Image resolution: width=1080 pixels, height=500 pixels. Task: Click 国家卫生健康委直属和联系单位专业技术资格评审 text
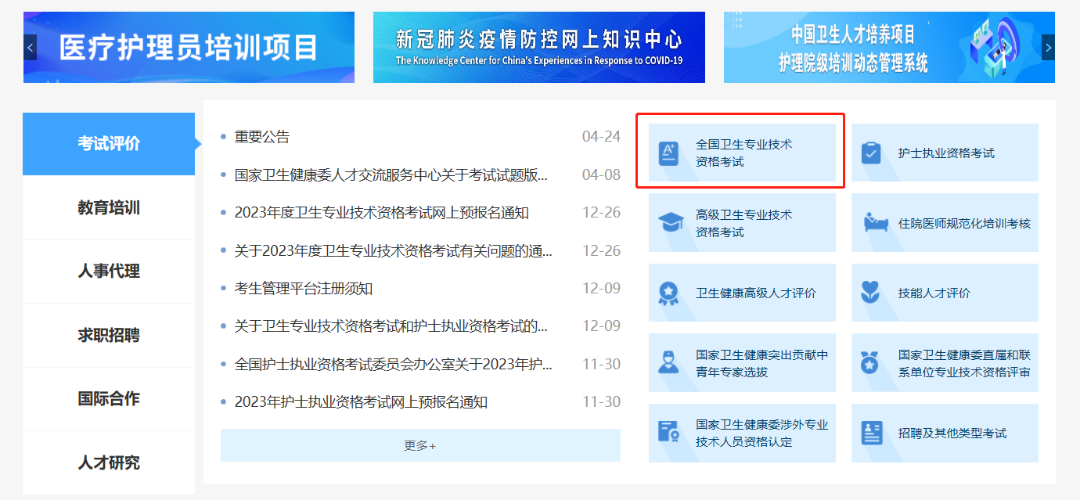coord(964,364)
